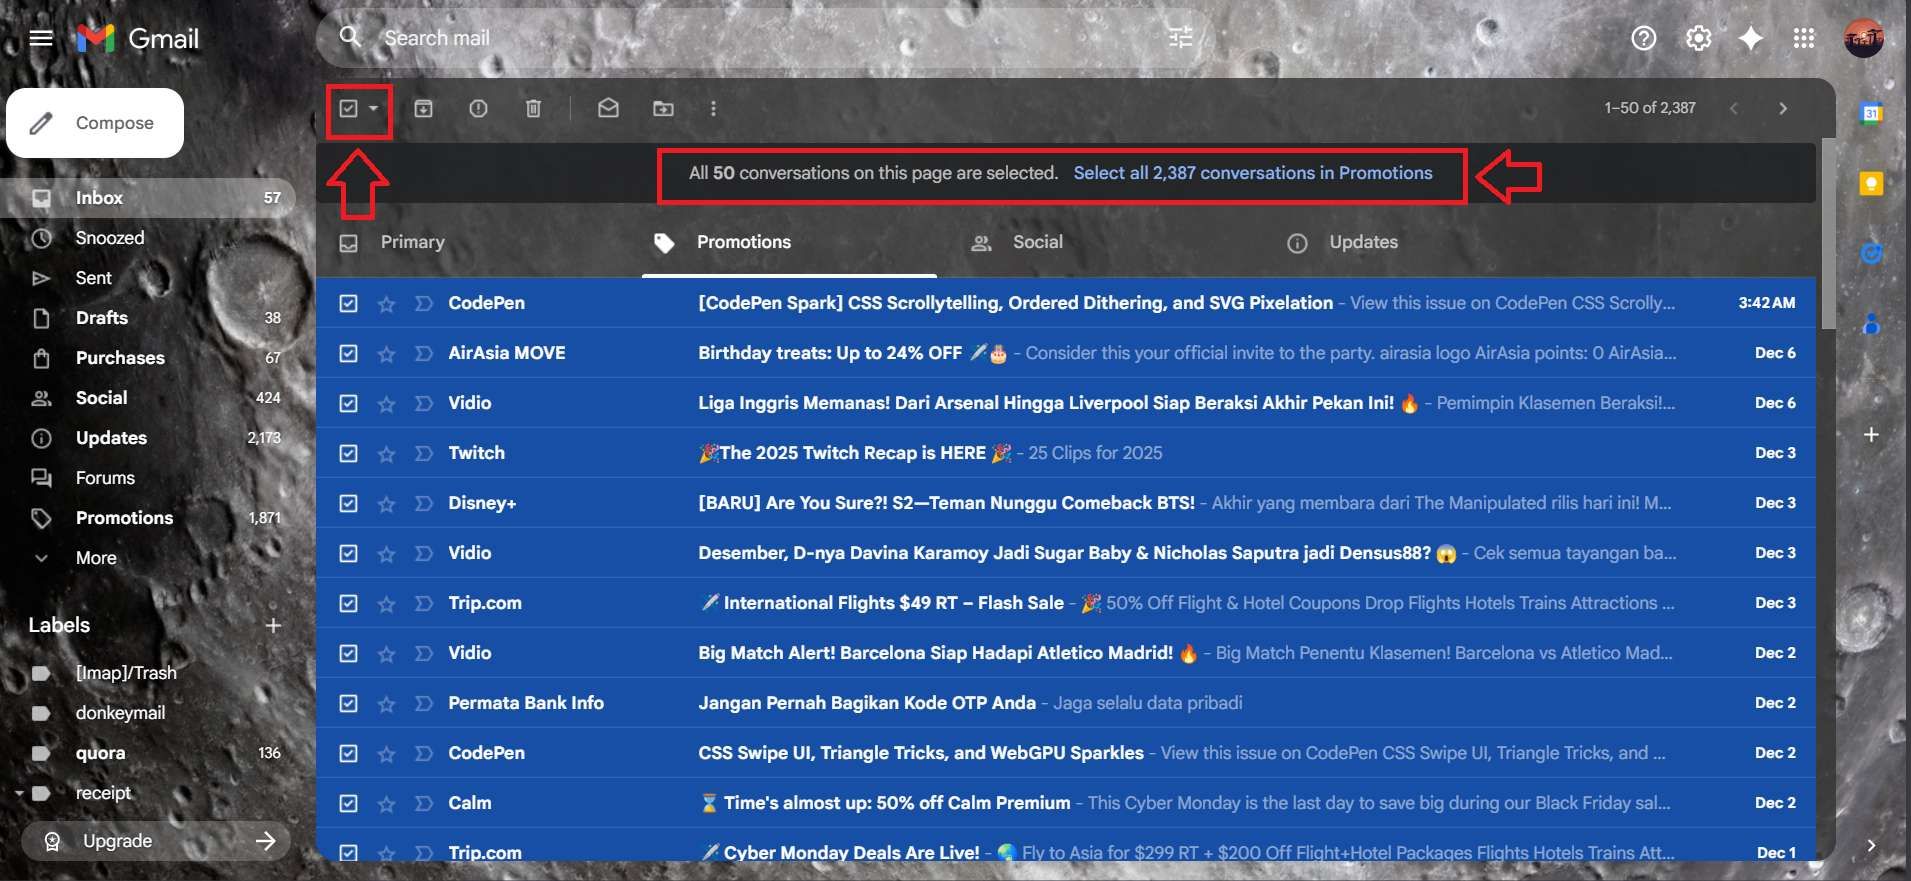Click the Move to folder icon

(663, 108)
